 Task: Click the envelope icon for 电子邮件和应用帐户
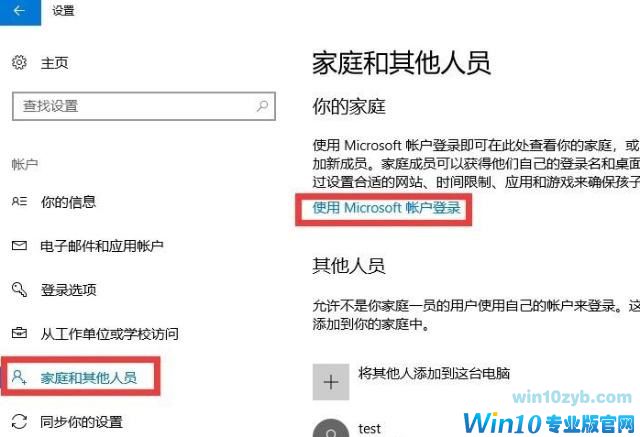19,246
